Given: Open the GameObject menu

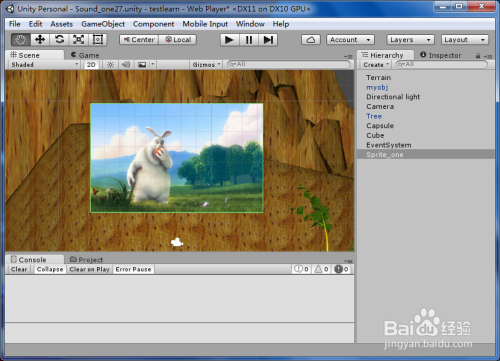Looking at the screenshot, I should (x=103, y=24).
